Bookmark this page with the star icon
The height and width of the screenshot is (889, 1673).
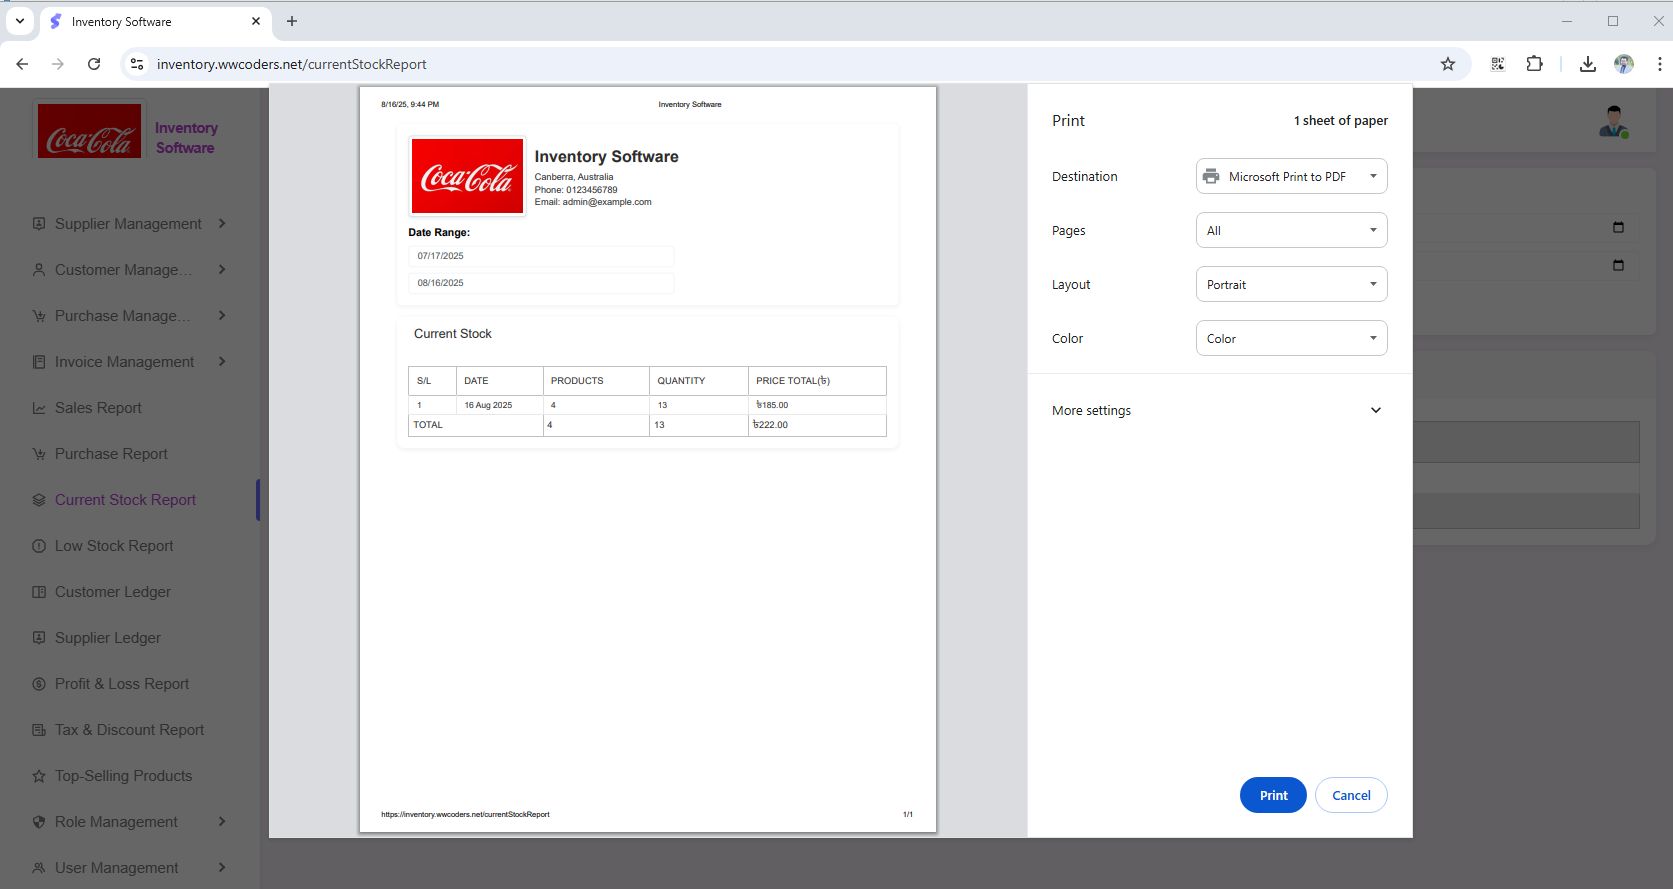(1447, 64)
